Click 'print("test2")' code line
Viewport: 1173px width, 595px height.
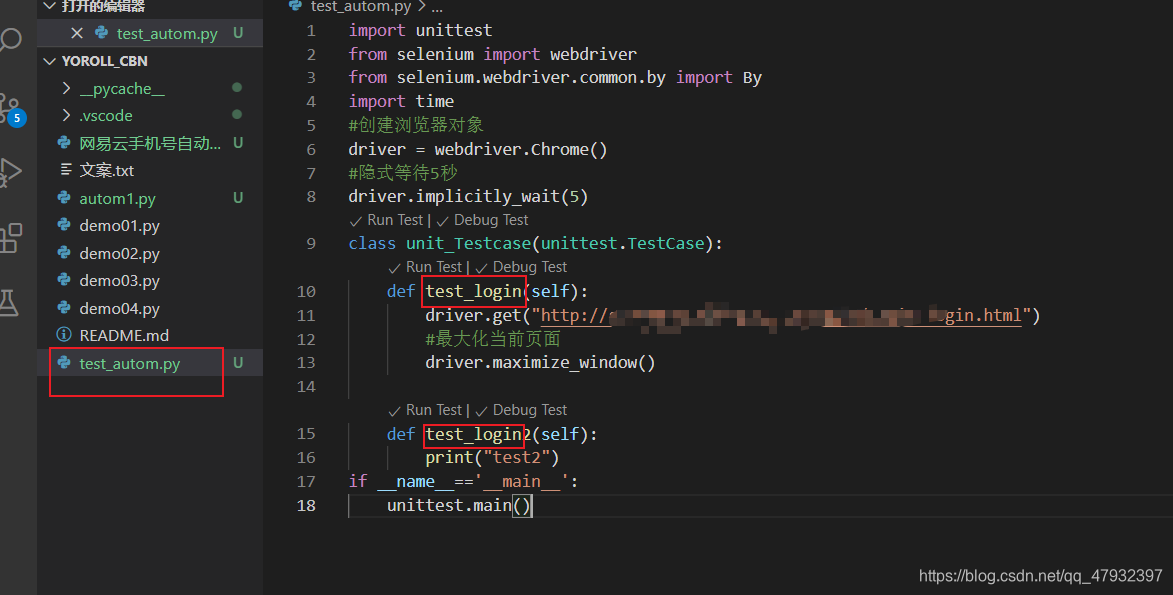[x=492, y=457]
